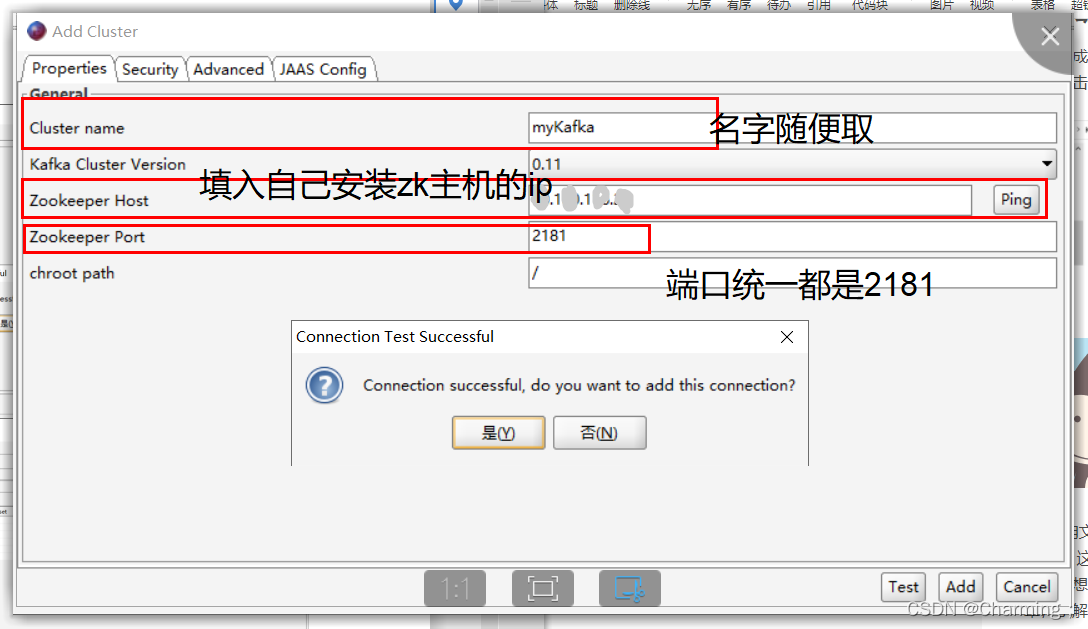Confirm the connection by clicking 是(Y)

point(498,433)
